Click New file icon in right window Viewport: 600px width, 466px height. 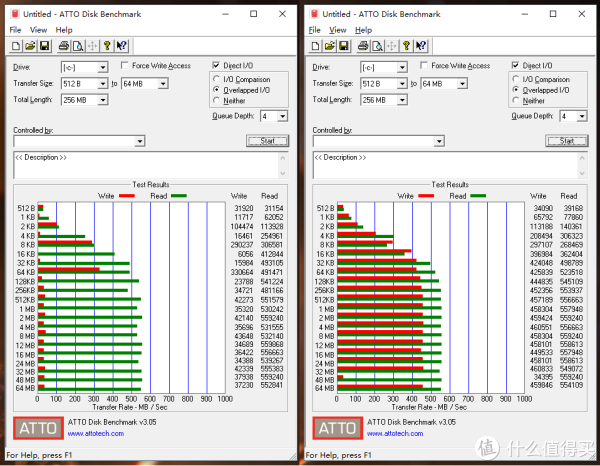pos(315,46)
